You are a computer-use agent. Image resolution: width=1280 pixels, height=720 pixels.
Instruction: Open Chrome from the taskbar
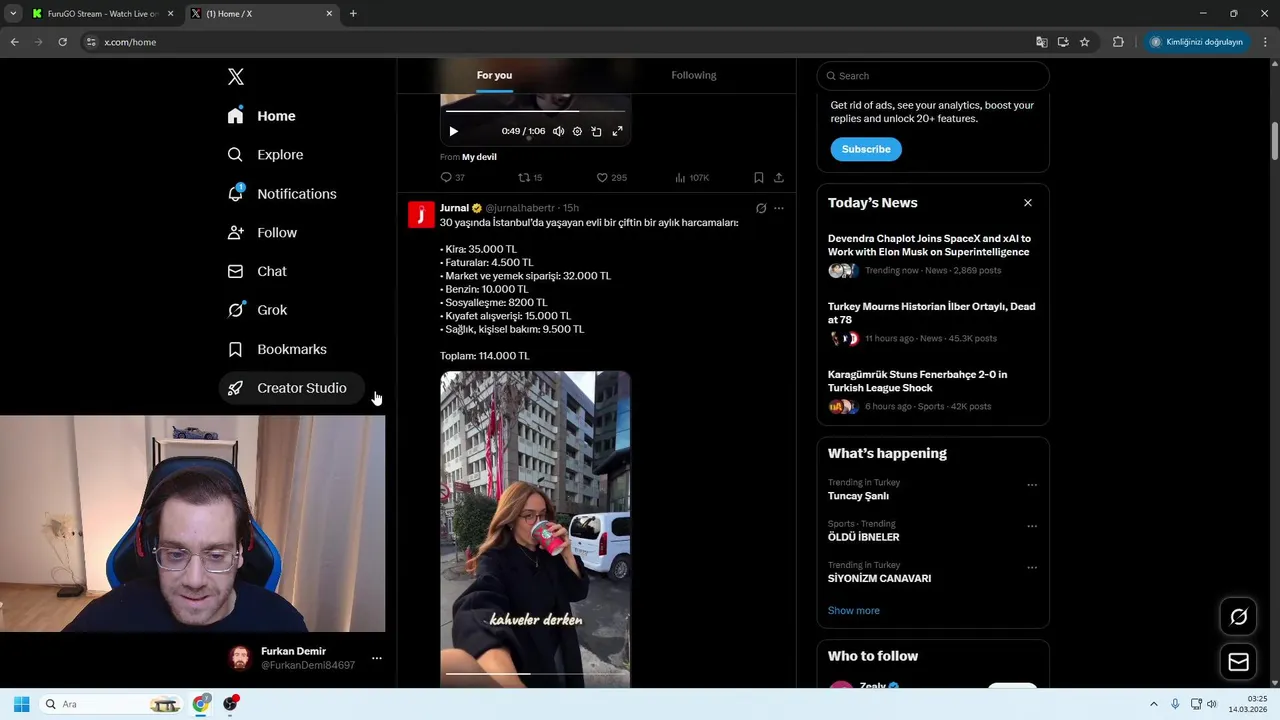(201, 704)
